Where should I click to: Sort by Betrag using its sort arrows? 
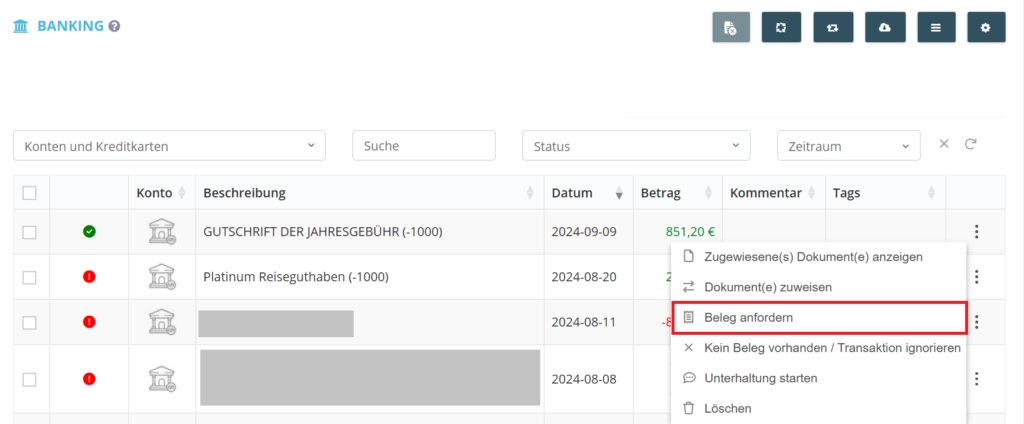pos(709,193)
